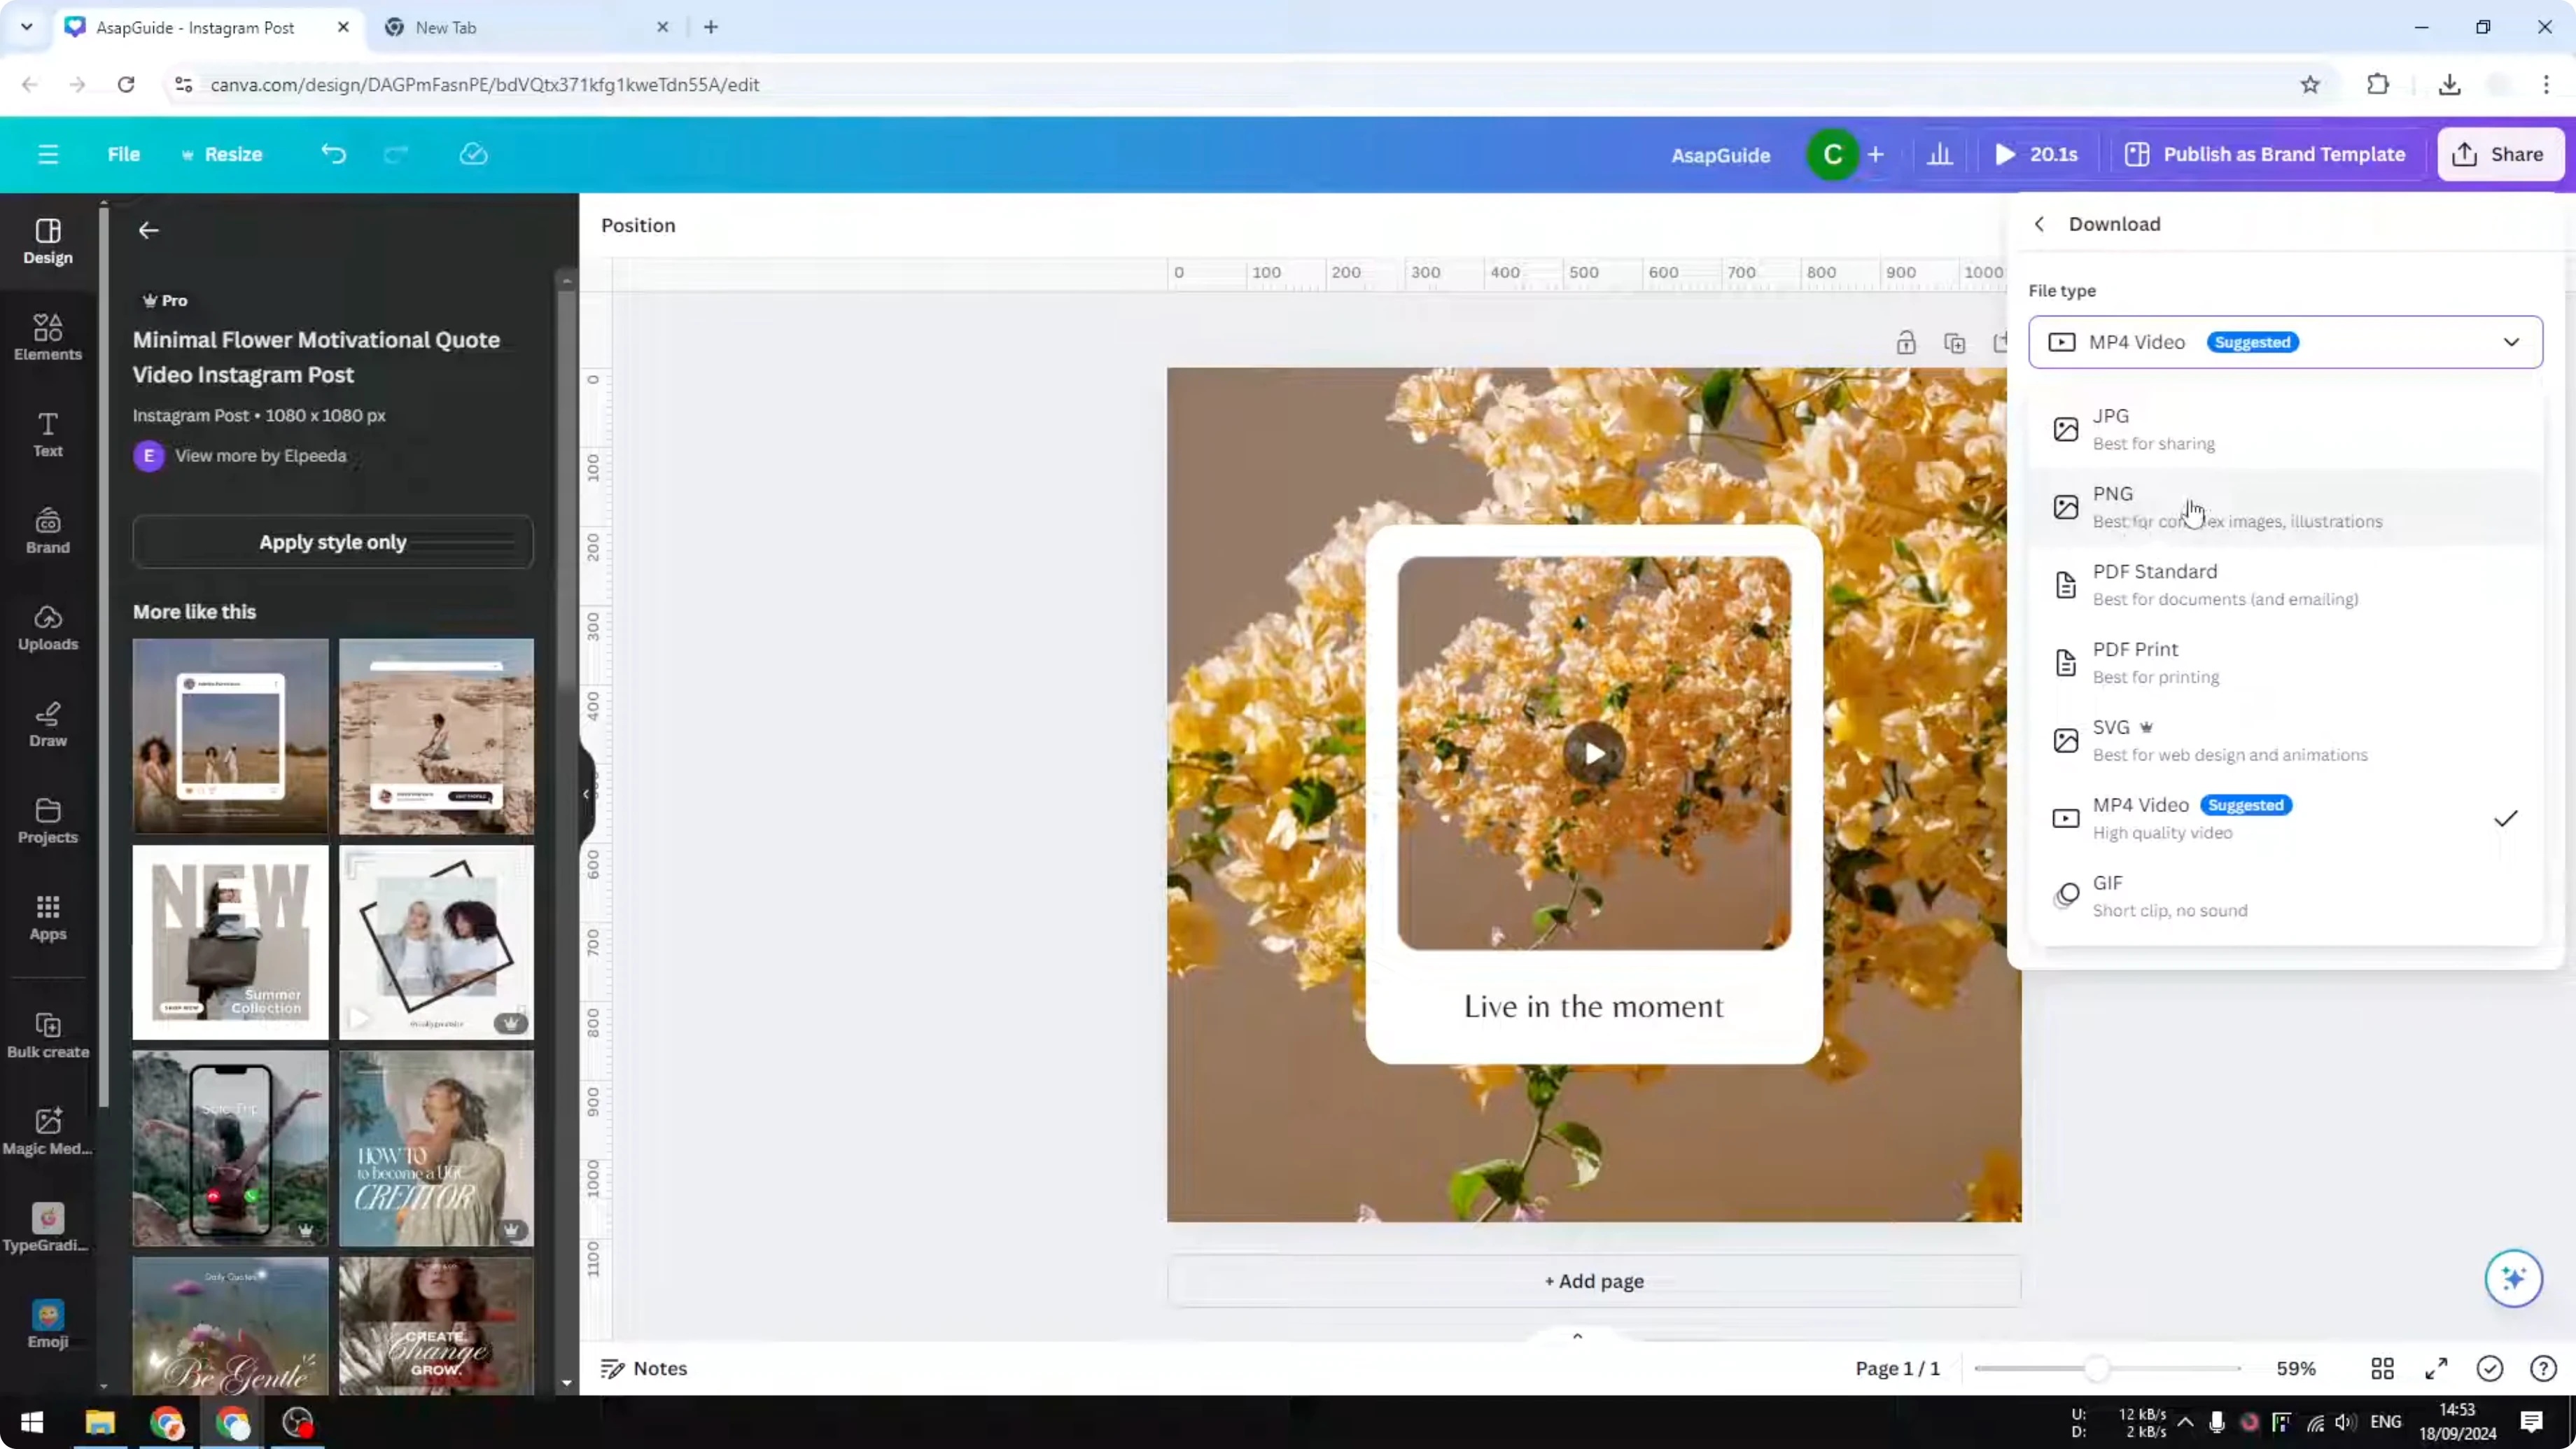Open the Apps panel

48,918
